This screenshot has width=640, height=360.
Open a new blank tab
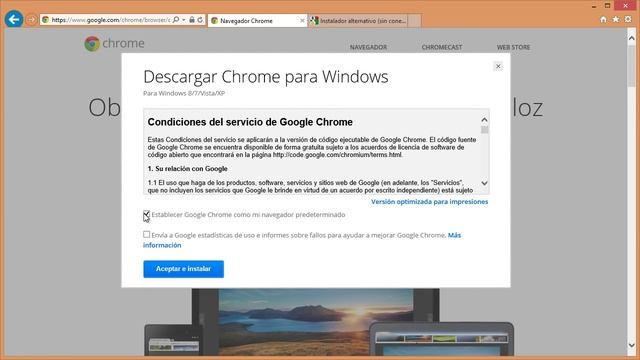point(414,20)
